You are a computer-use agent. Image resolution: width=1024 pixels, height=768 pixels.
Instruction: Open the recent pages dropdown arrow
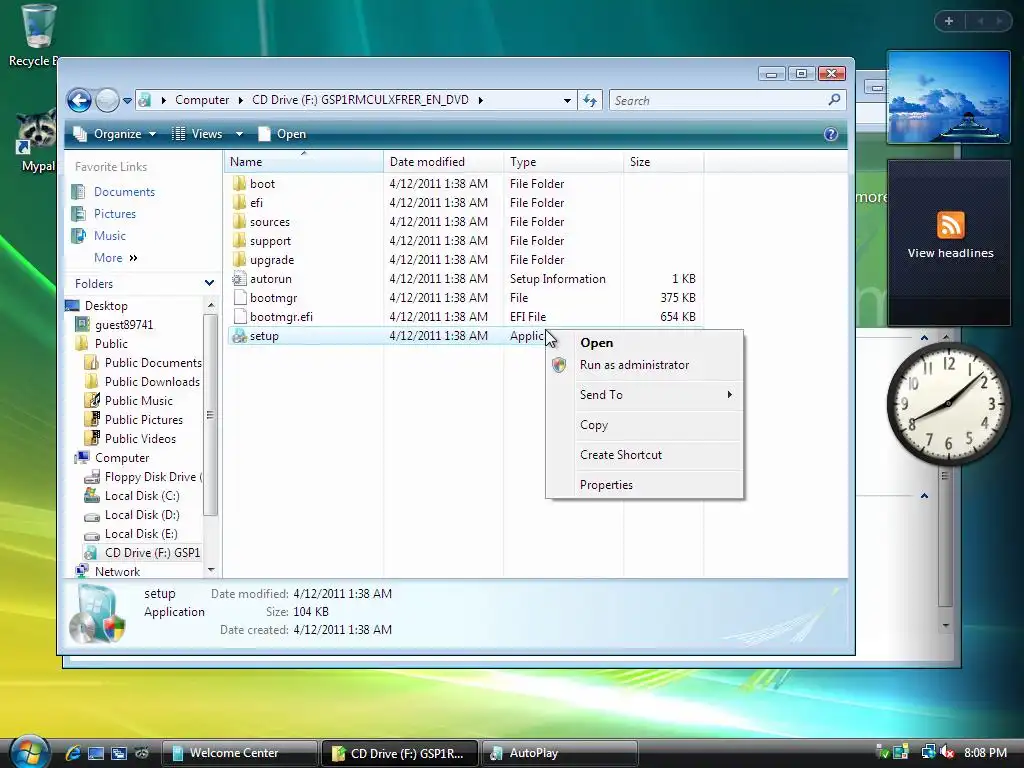[x=127, y=101]
